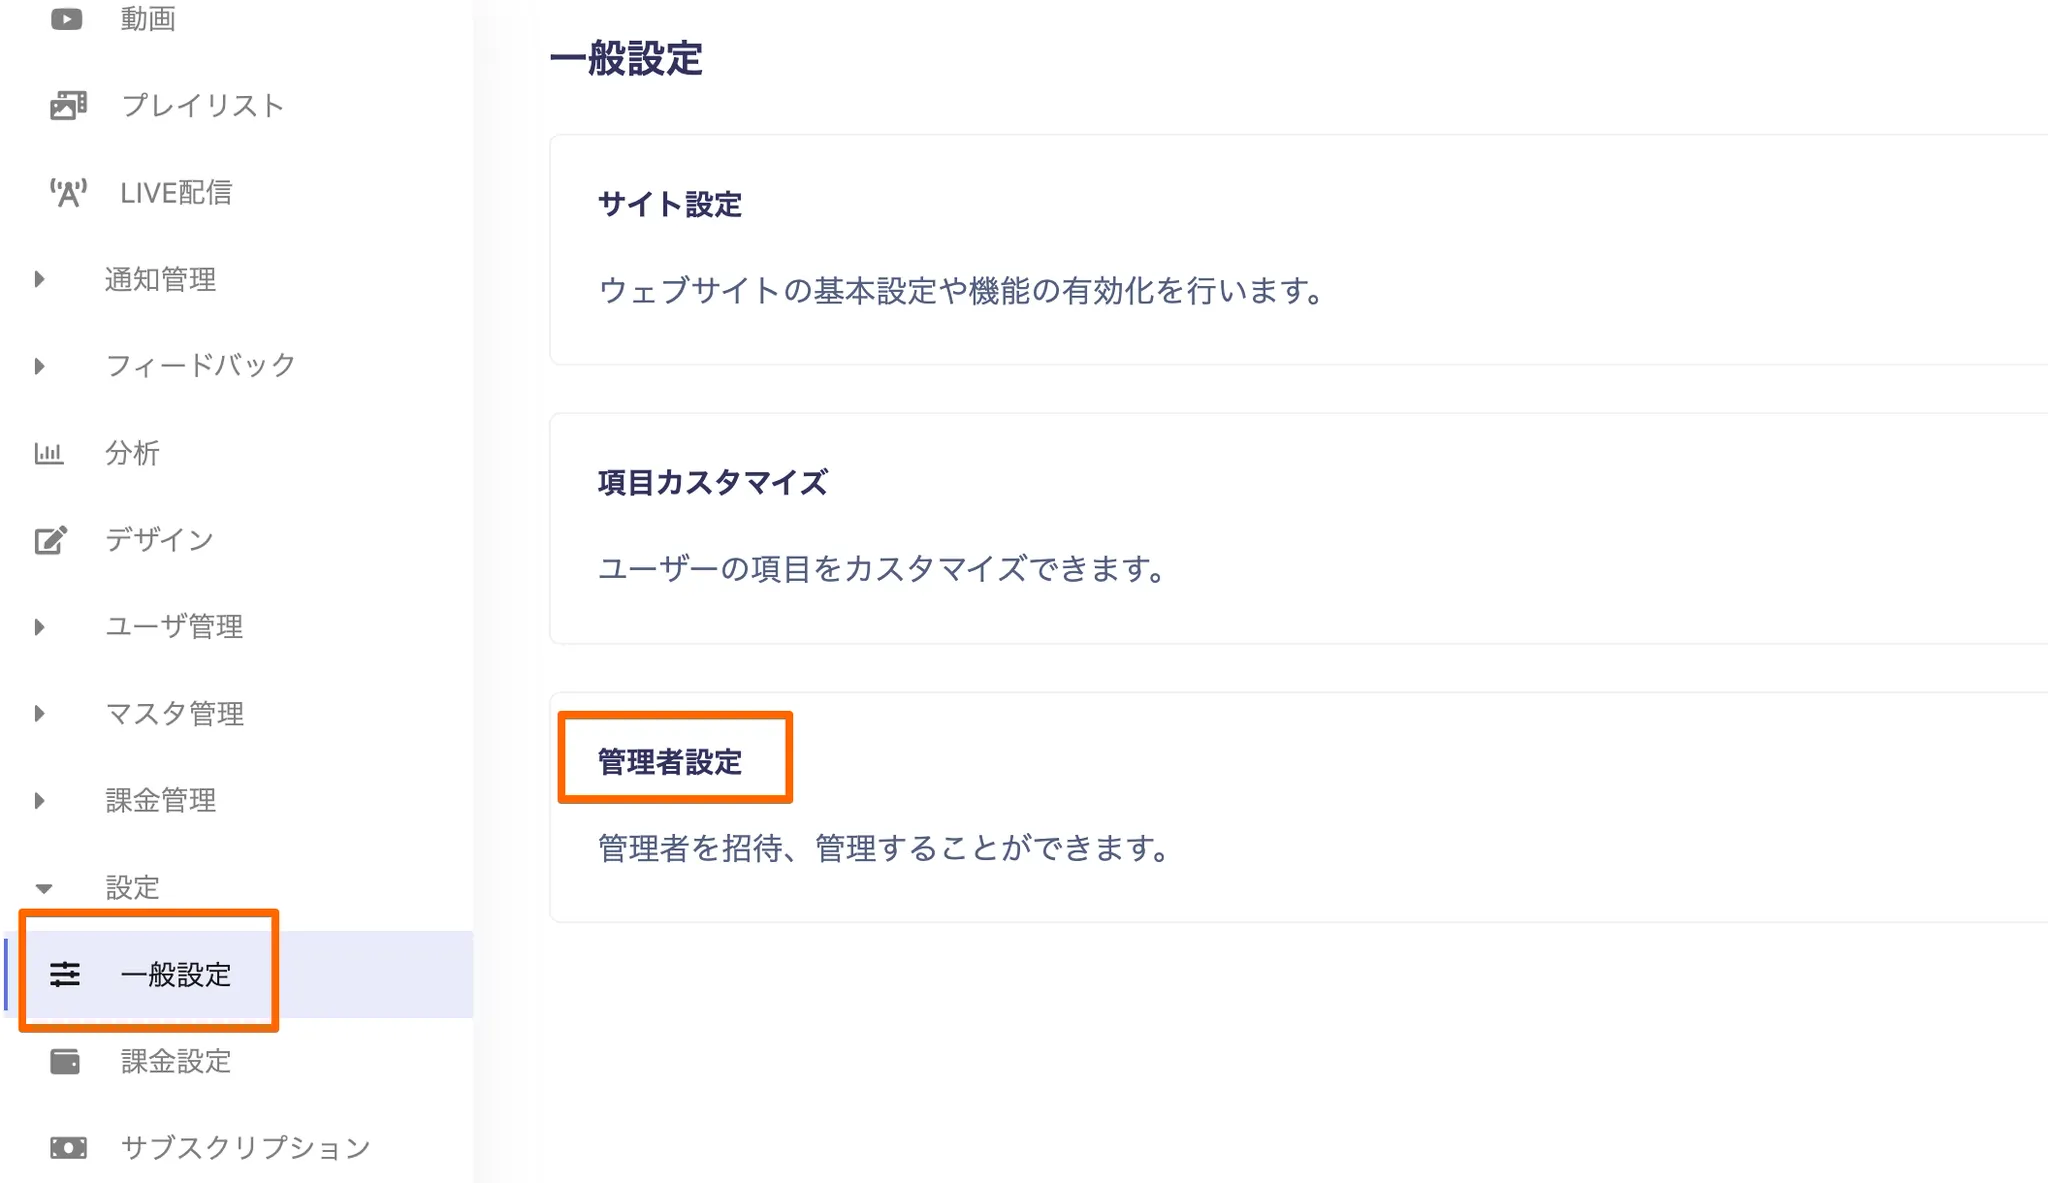Click the 一般設定 sliders icon

click(65, 974)
